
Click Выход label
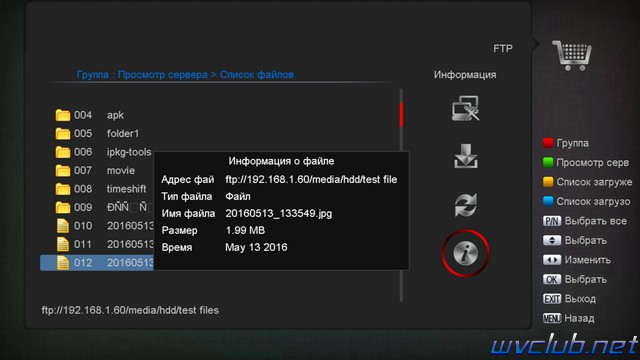580,299
